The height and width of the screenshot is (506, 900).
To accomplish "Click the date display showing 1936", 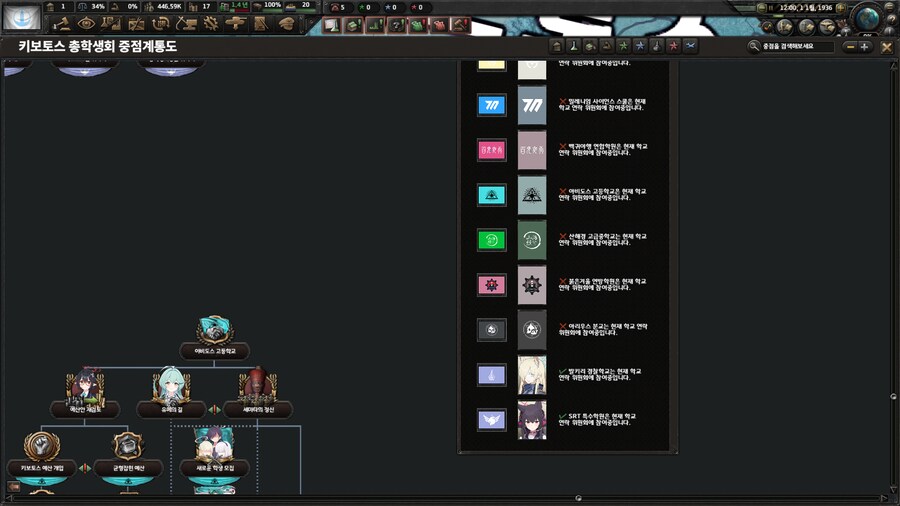I will 805,7.
